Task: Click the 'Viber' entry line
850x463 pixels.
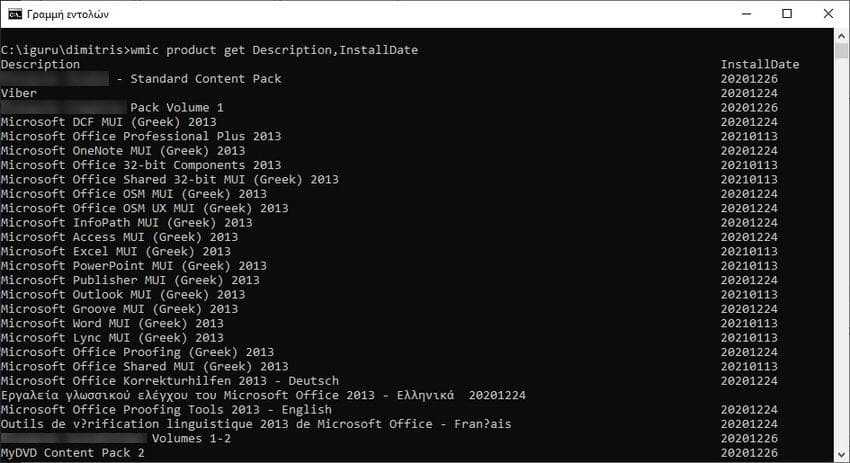Action: click(x=19, y=93)
